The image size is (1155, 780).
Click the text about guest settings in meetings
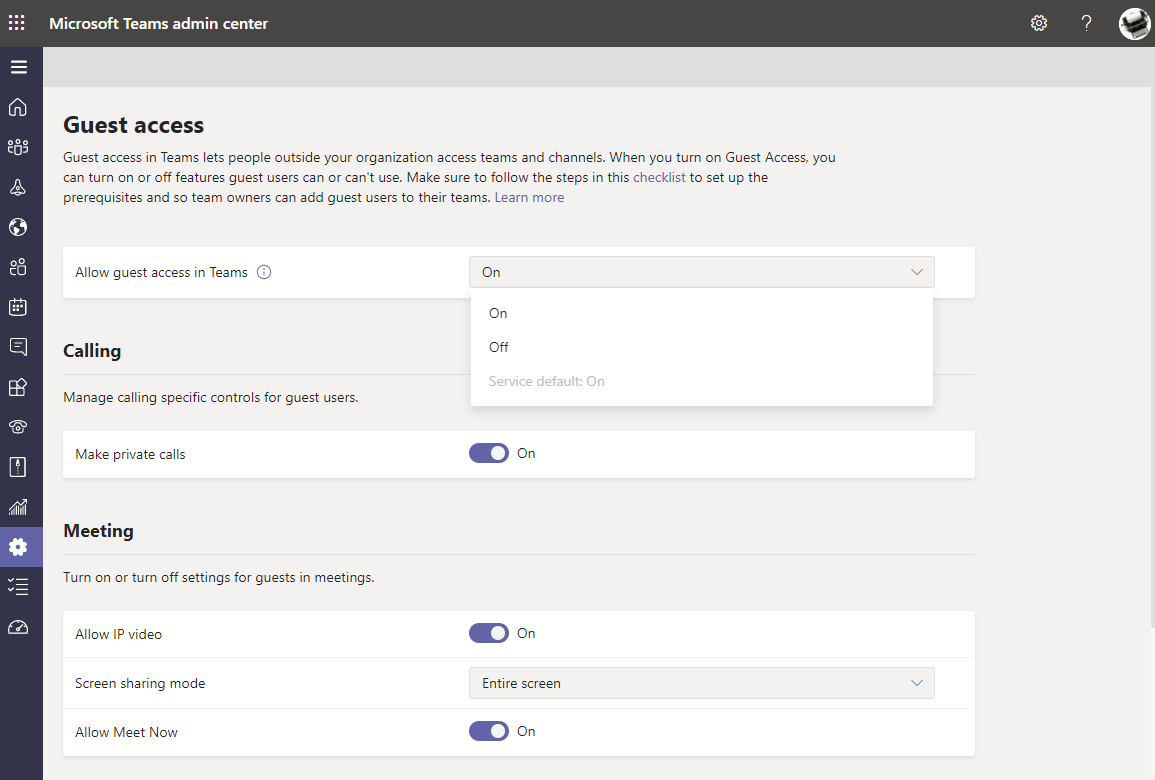tap(219, 577)
